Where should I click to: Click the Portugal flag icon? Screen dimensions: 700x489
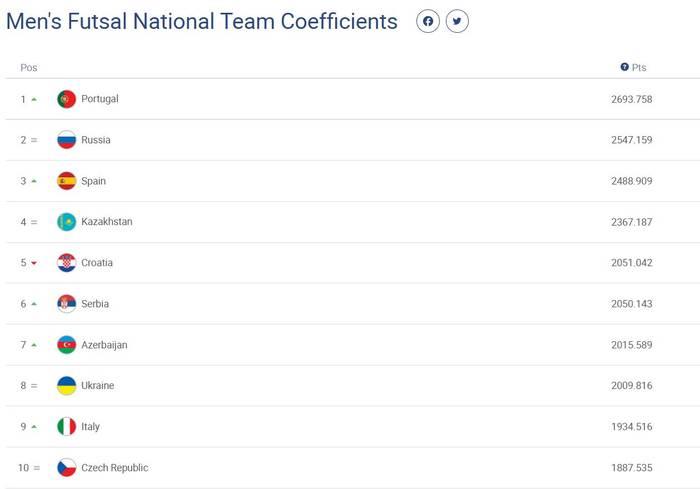[x=67, y=99]
